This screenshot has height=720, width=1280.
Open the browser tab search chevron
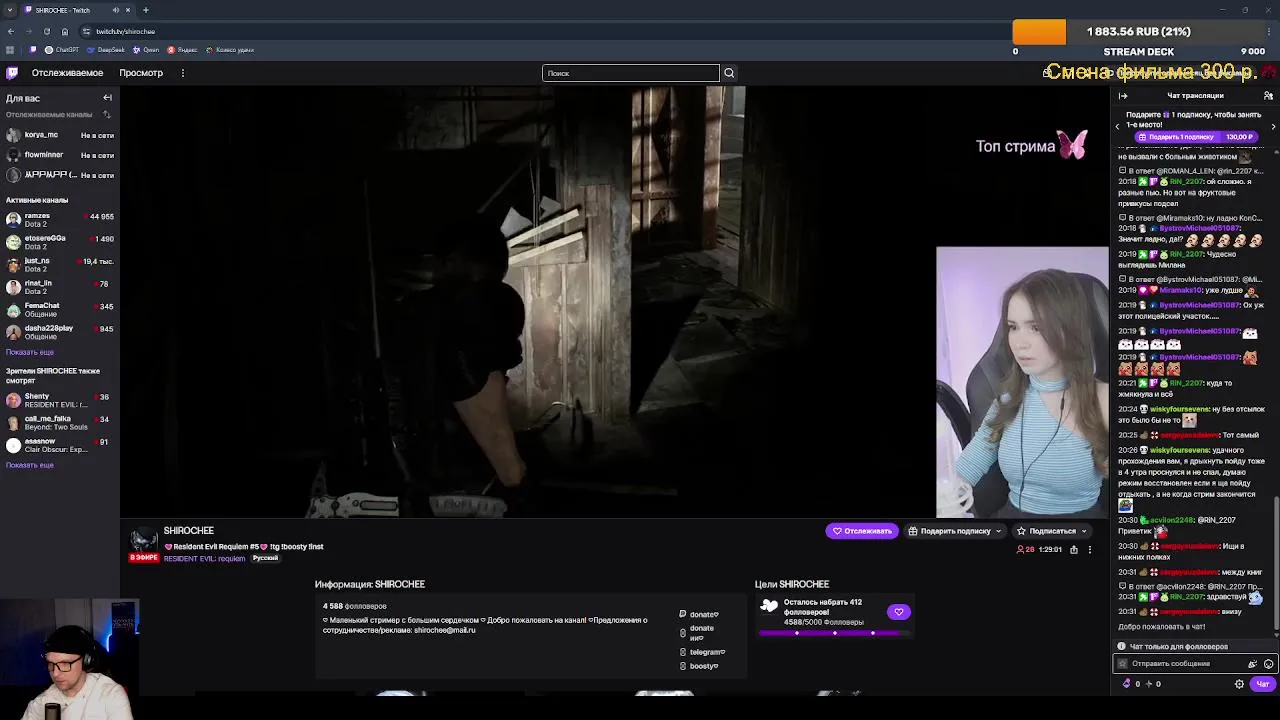click(10, 10)
